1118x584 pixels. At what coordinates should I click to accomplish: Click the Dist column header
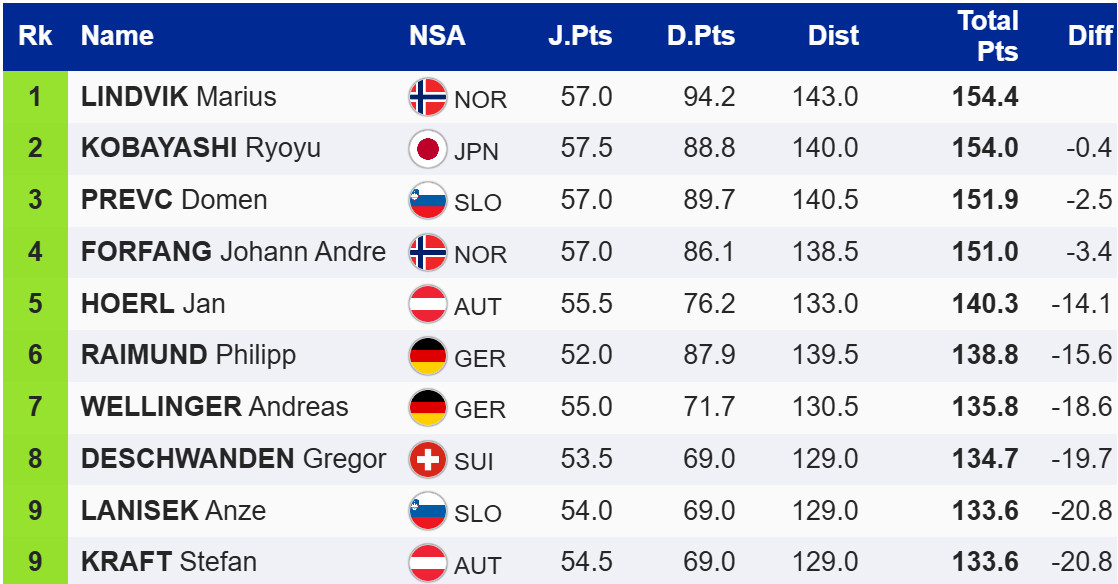tap(833, 36)
